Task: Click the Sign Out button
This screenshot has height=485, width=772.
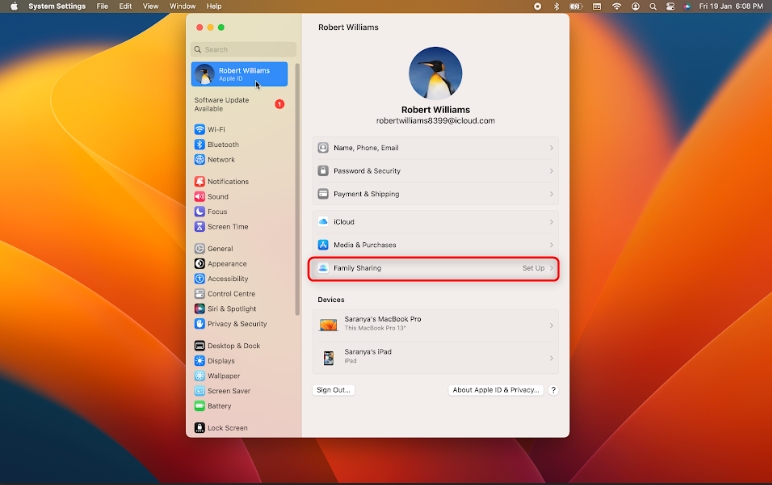Action: coord(333,390)
